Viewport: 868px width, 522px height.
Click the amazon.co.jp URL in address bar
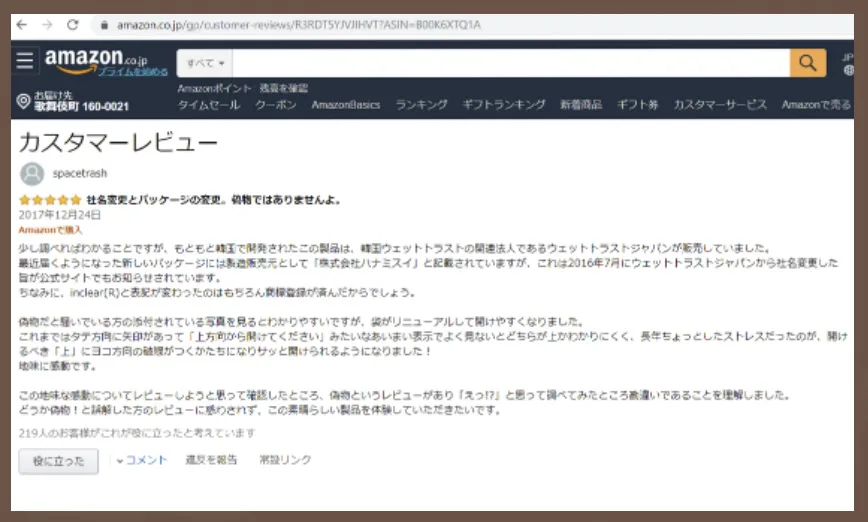[299, 25]
